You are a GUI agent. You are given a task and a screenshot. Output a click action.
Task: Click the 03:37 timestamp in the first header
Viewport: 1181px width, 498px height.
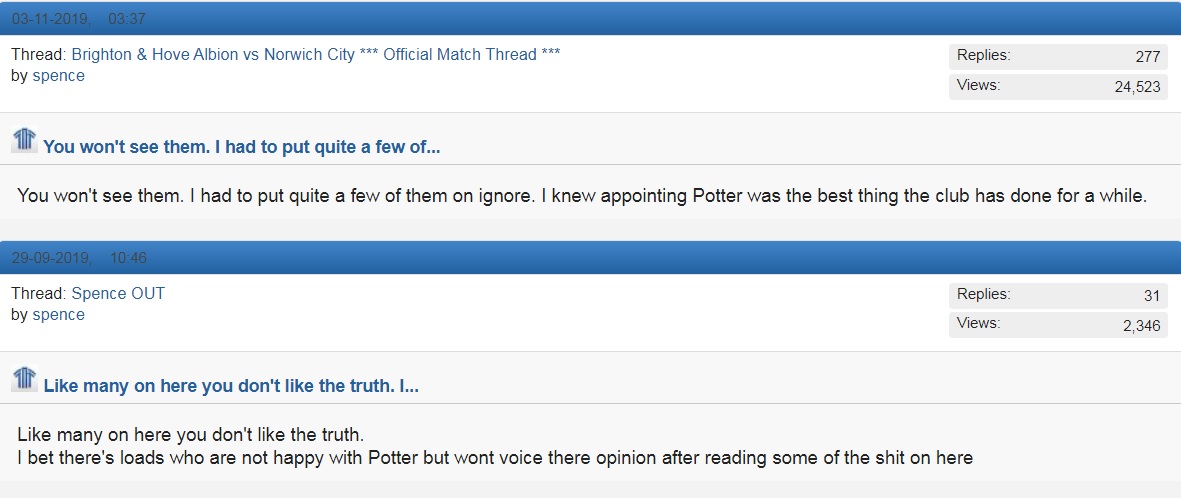pos(127,19)
